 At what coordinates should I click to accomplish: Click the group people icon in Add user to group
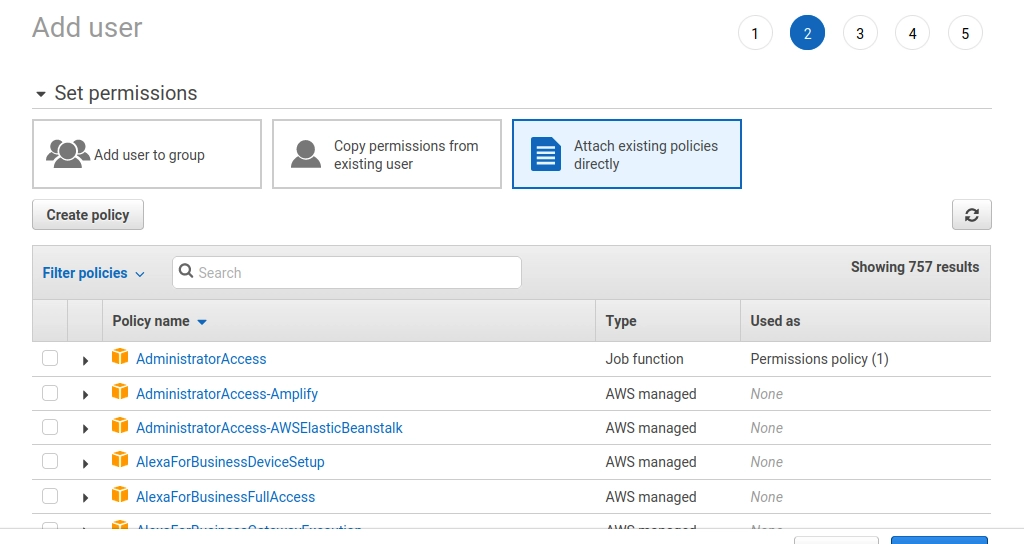coord(68,154)
